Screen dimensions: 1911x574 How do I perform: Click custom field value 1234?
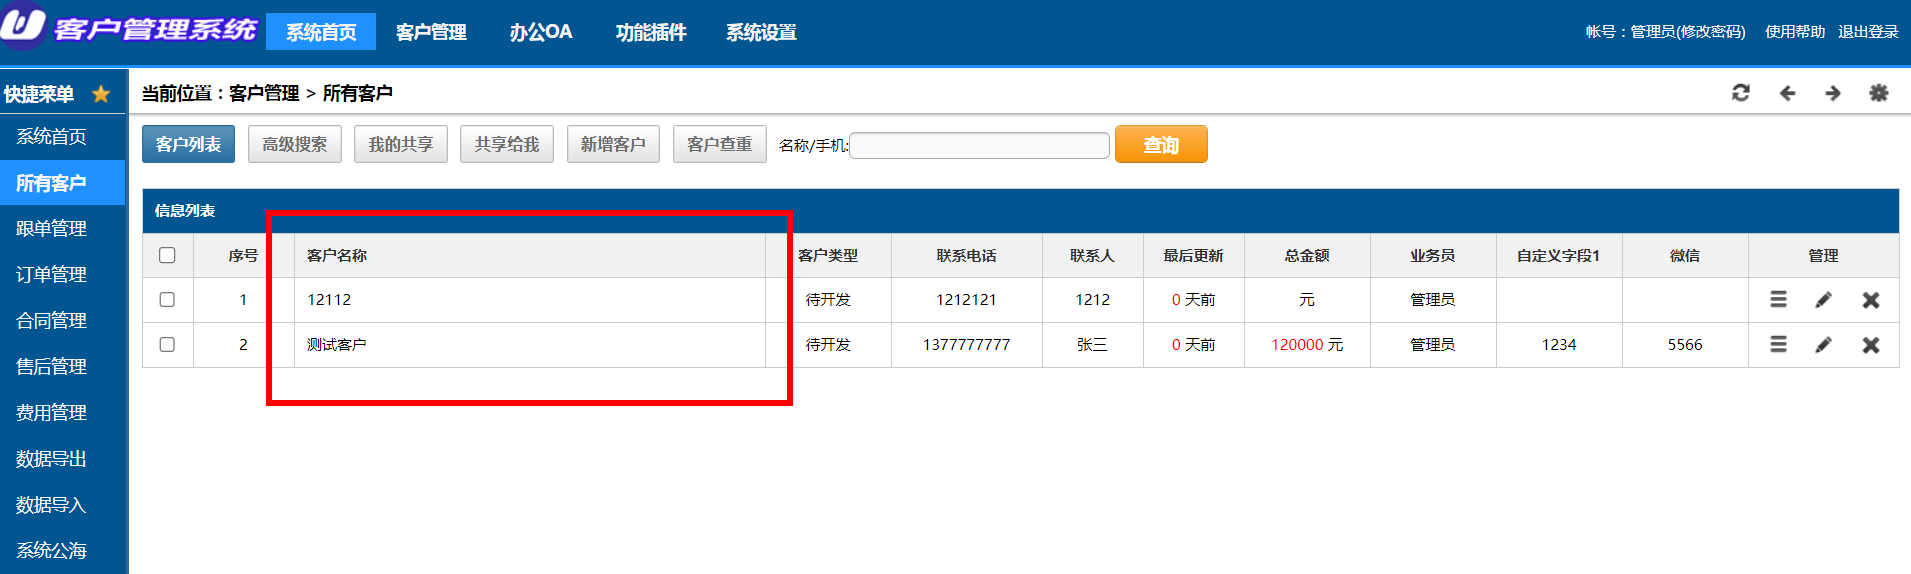pyautogui.click(x=1559, y=344)
